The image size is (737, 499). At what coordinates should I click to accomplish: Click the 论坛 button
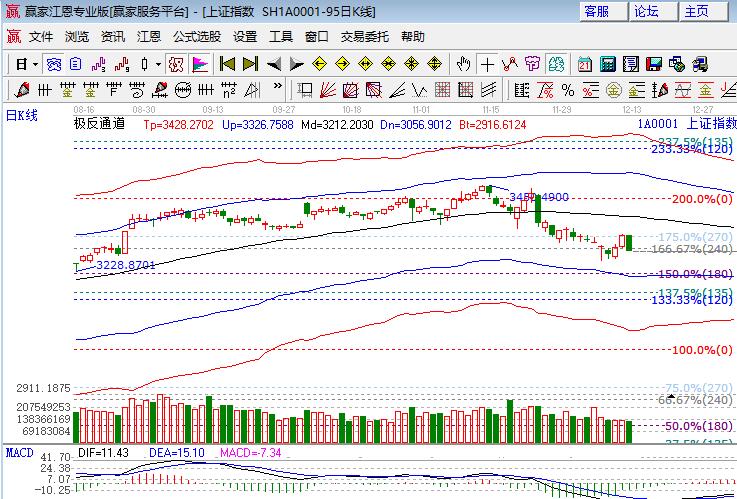pos(647,11)
